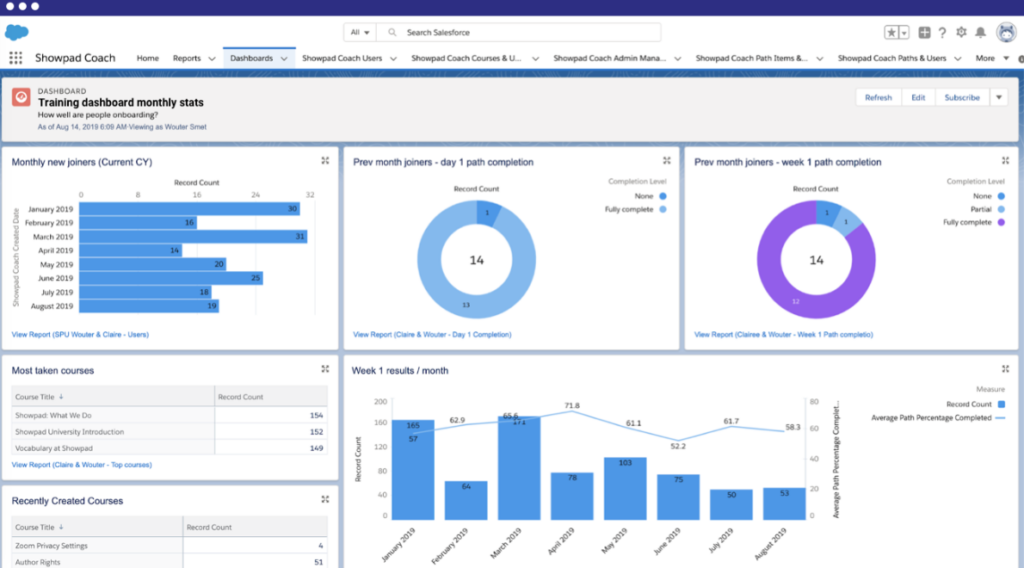Expand the favorites list arrow next to star
1024x568 pixels.
pyautogui.click(x=904, y=32)
